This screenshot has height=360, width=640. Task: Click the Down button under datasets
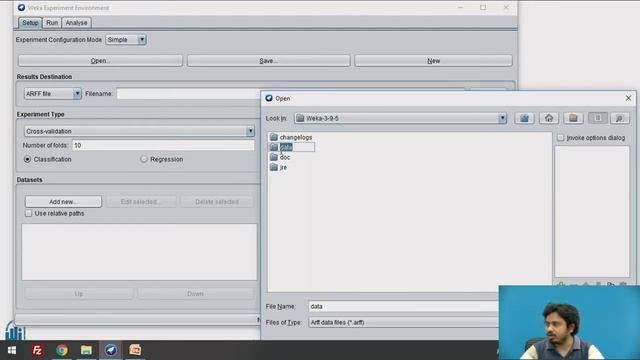195,293
